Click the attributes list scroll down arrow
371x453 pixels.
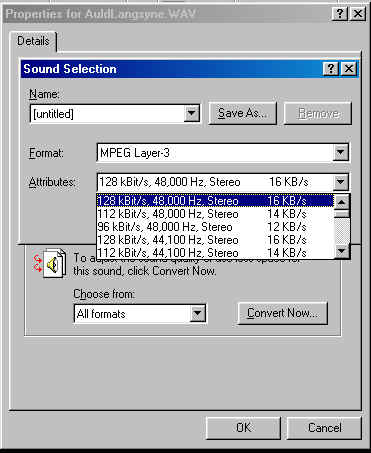click(x=342, y=251)
